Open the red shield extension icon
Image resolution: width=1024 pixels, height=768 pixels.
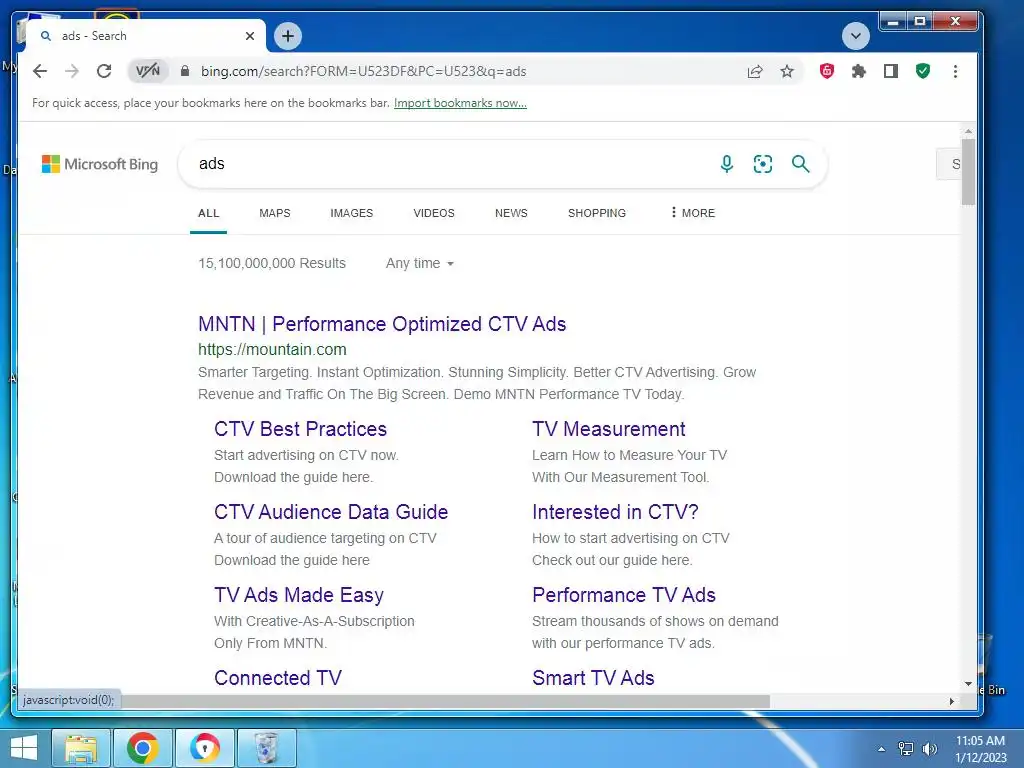click(x=827, y=71)
